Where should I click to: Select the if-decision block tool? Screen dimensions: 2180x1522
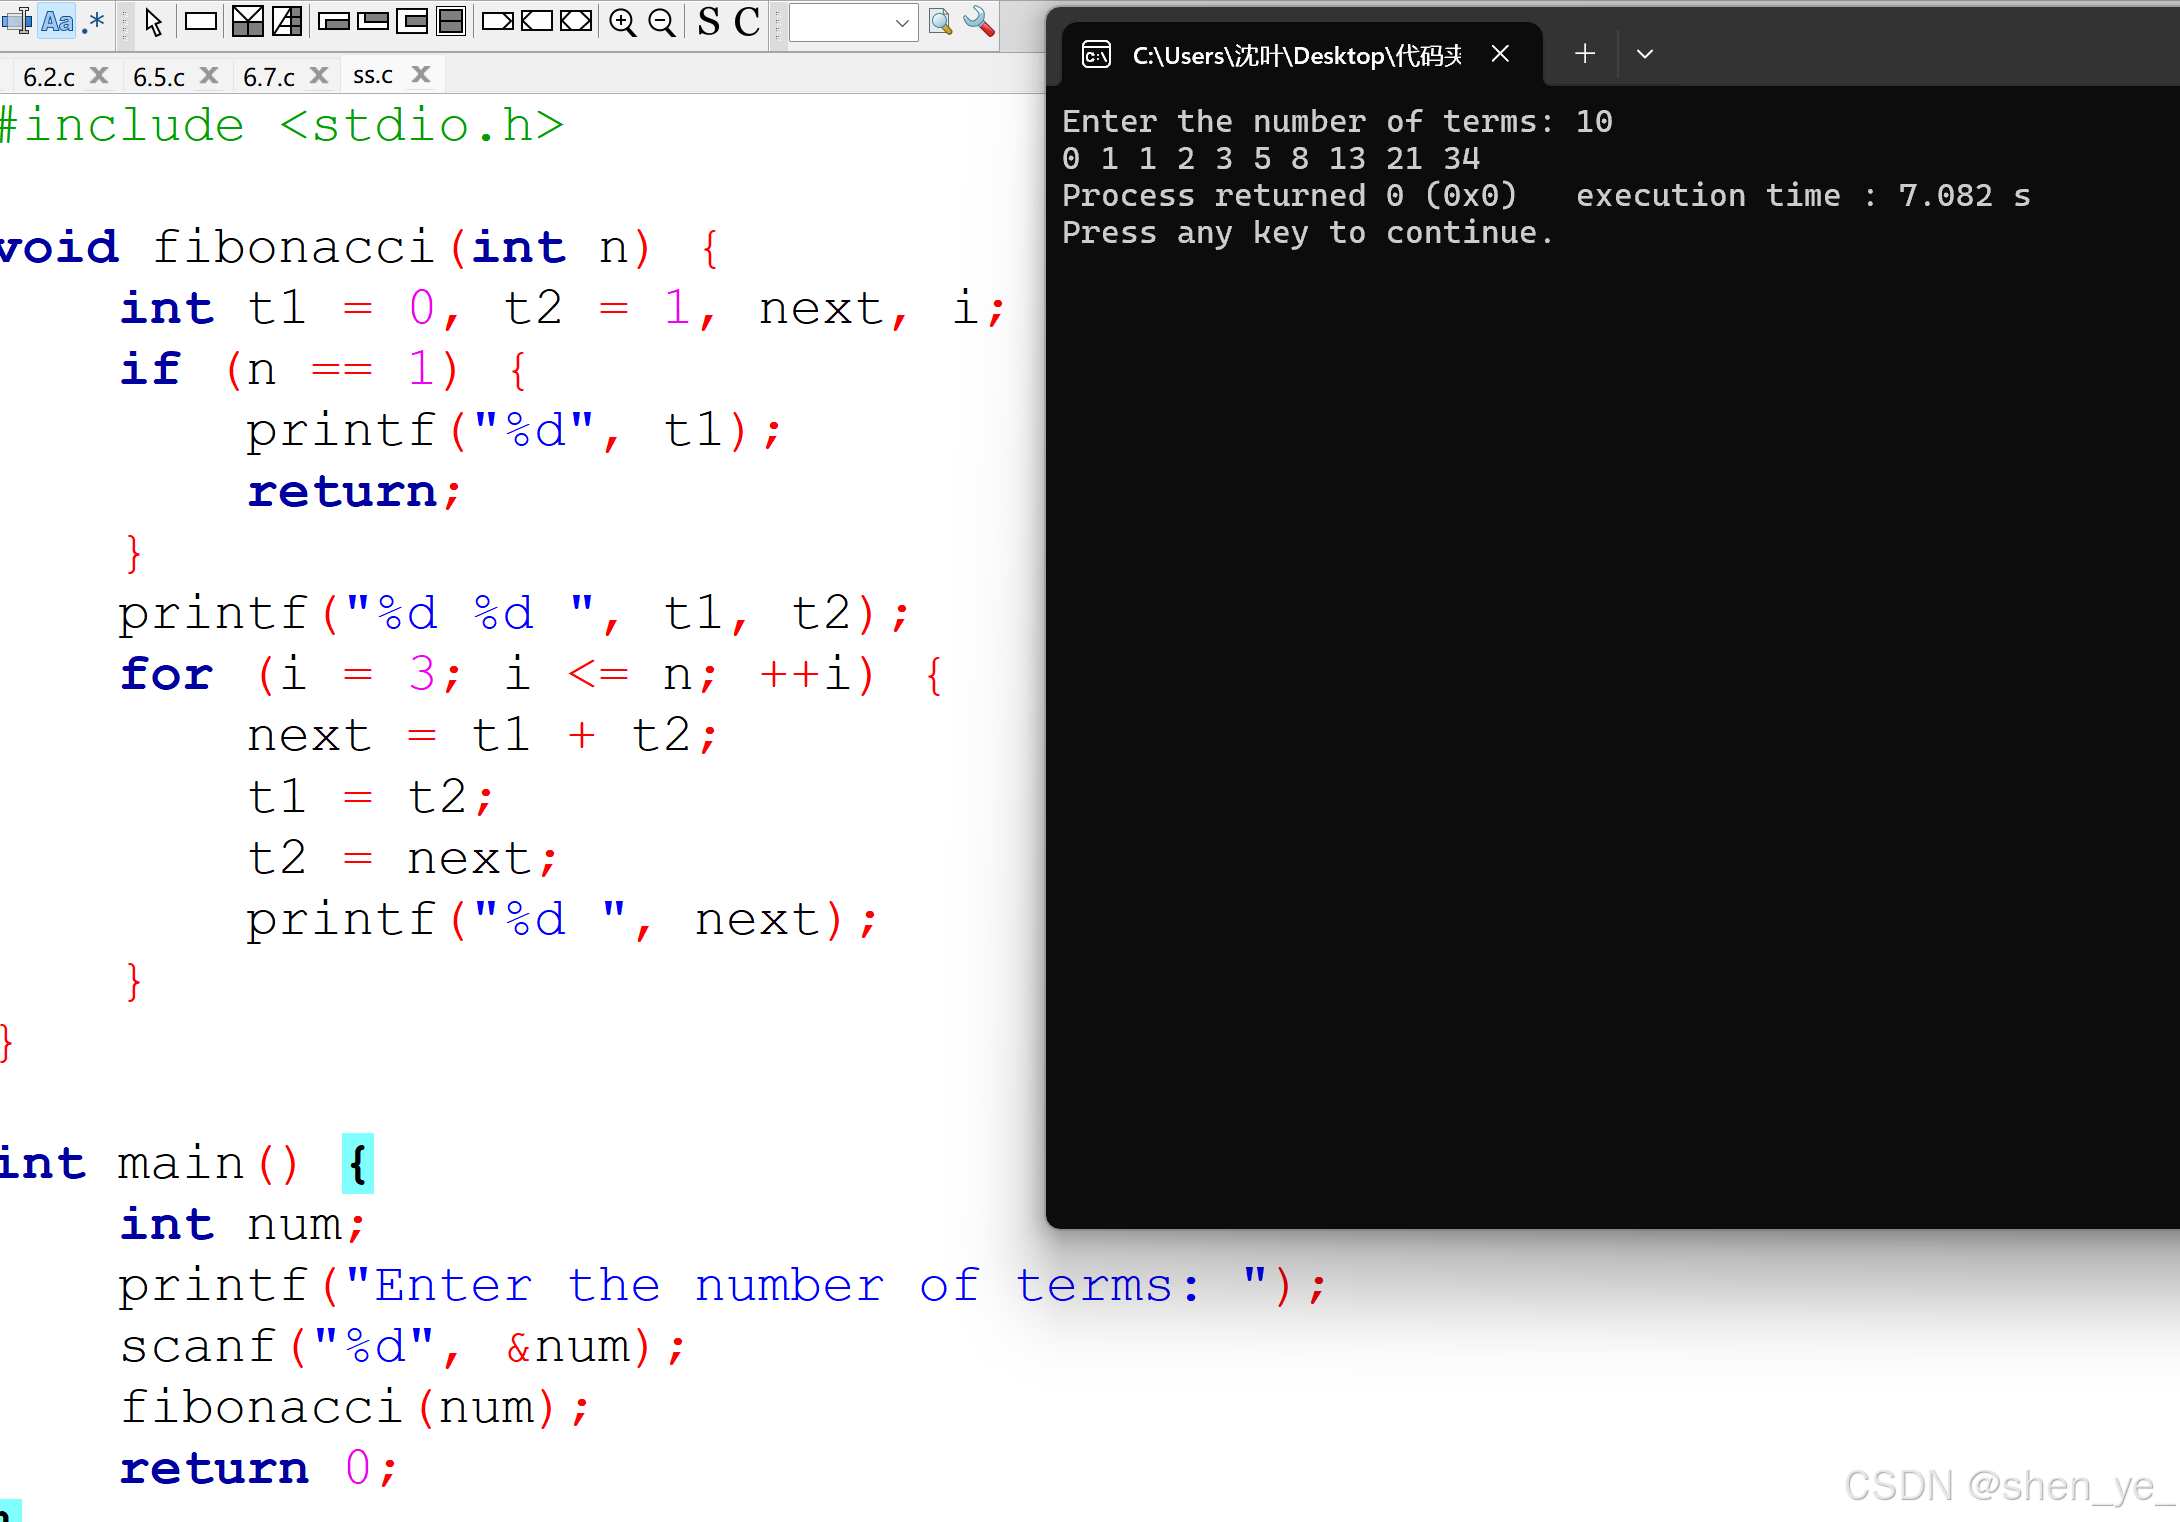[x=247, y=21]
